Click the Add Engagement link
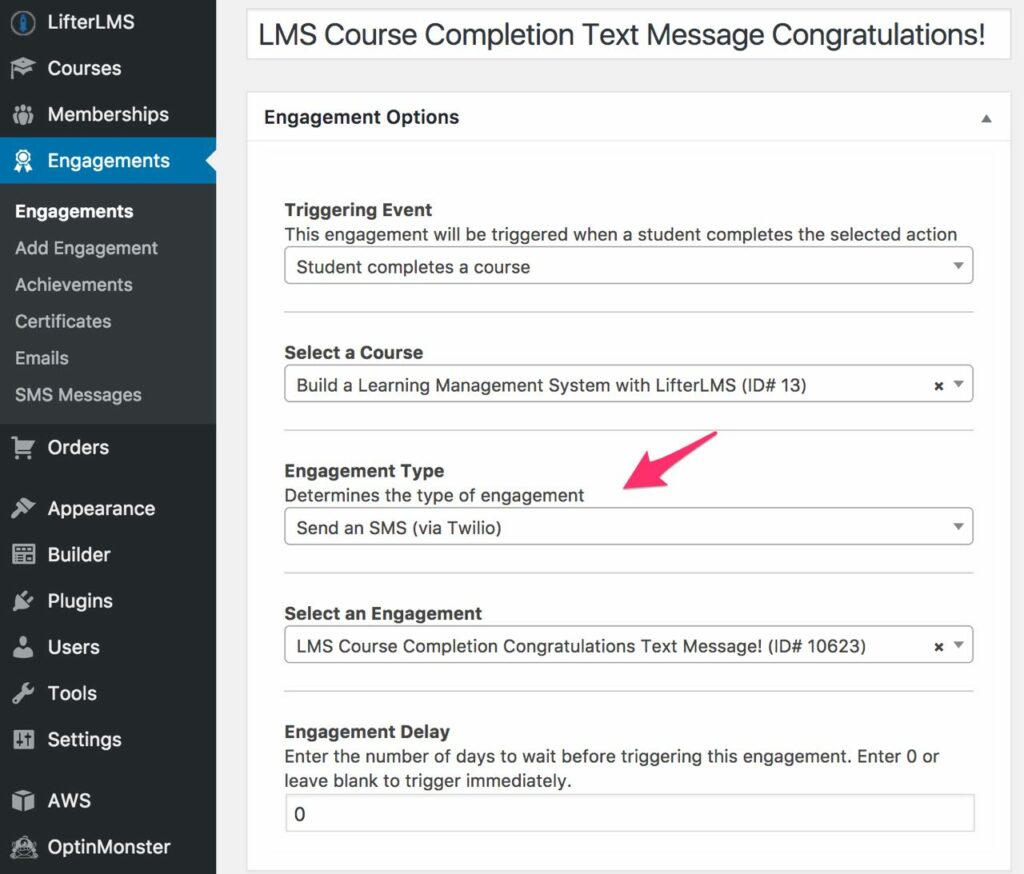 (x=86, y=248)
